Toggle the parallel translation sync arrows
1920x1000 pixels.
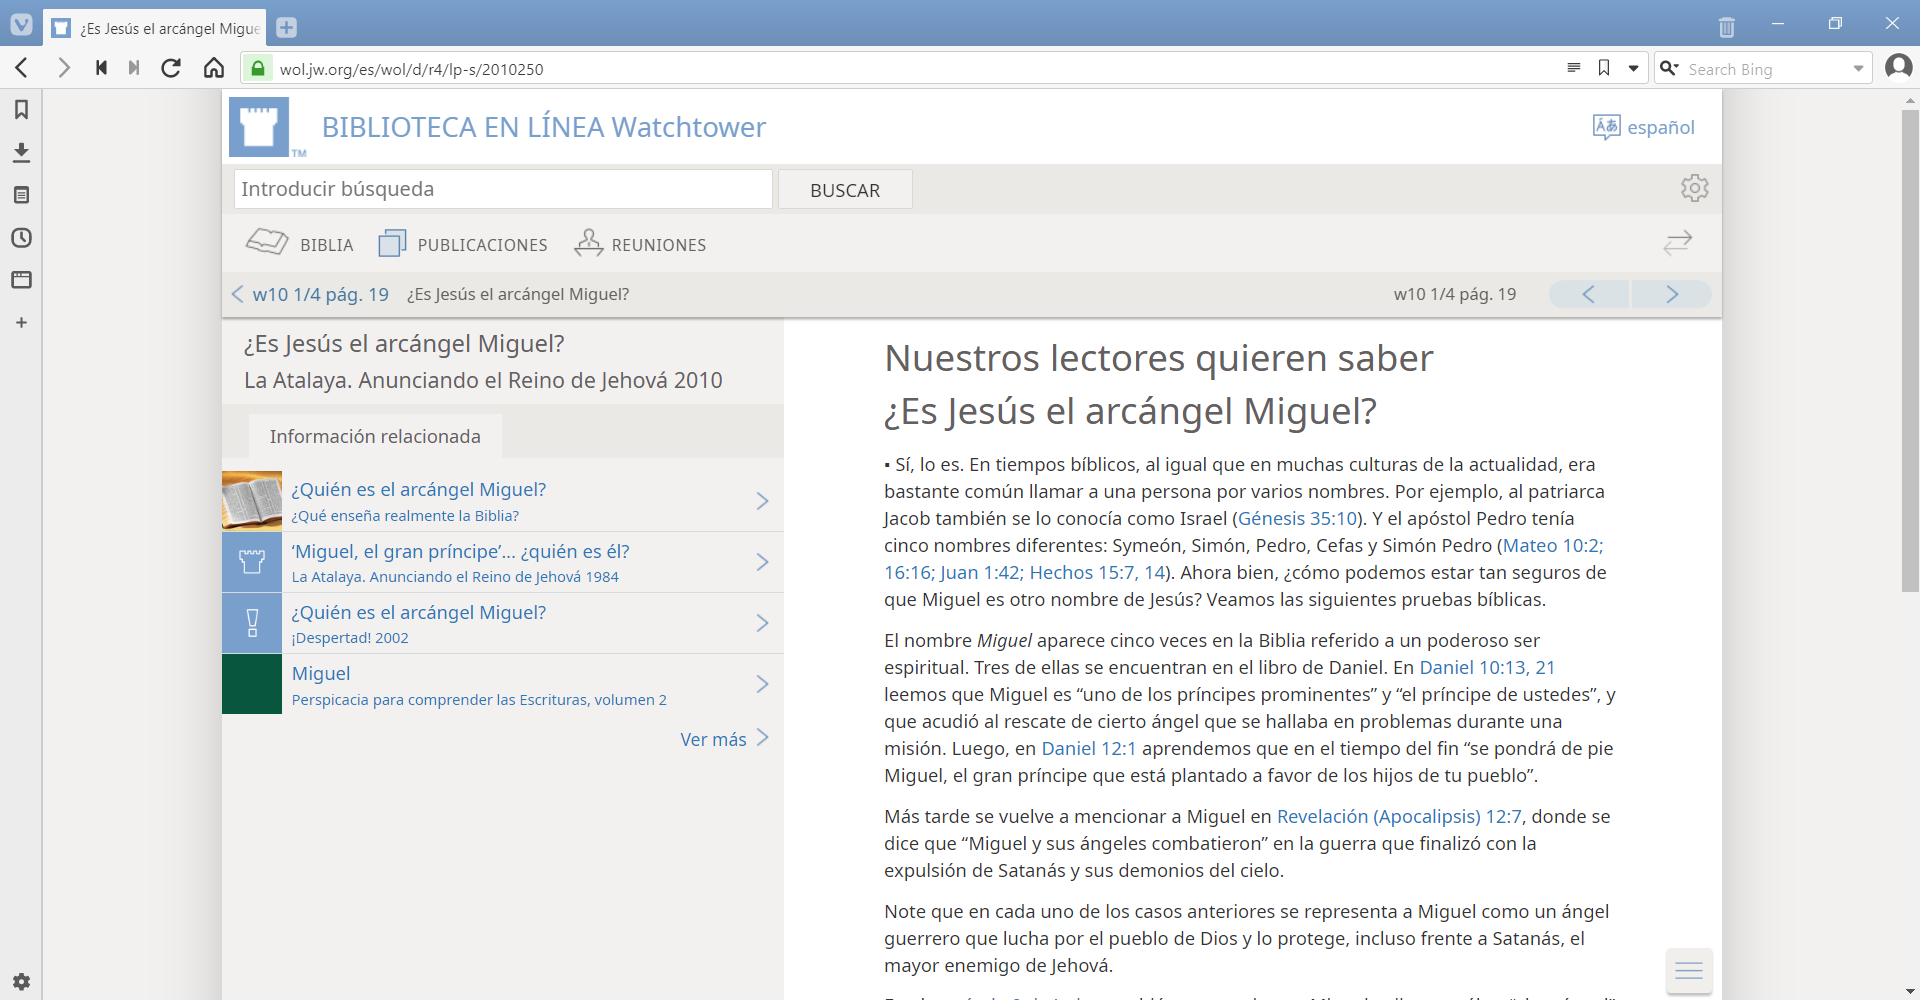click(x=1677, y=243)
